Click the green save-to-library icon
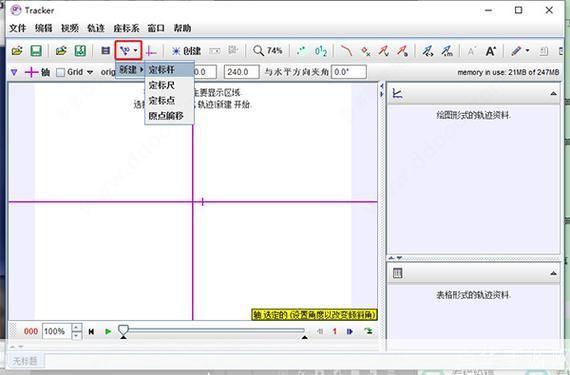This screenshot has height=375, width=570. [x=80, y=51]
